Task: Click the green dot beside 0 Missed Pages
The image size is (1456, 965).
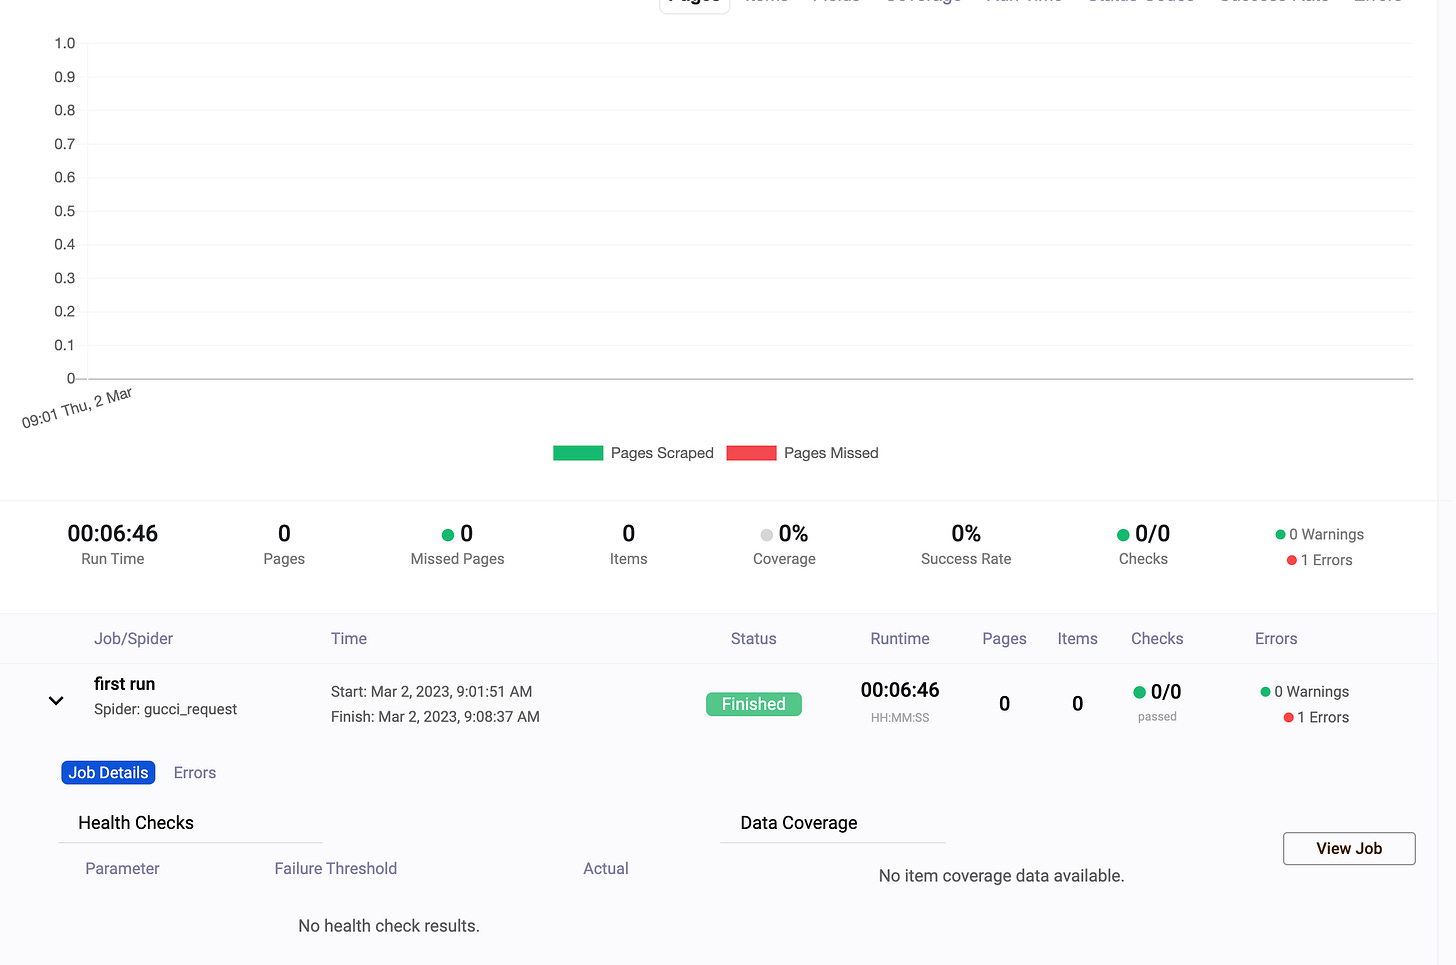Action: 447,534
